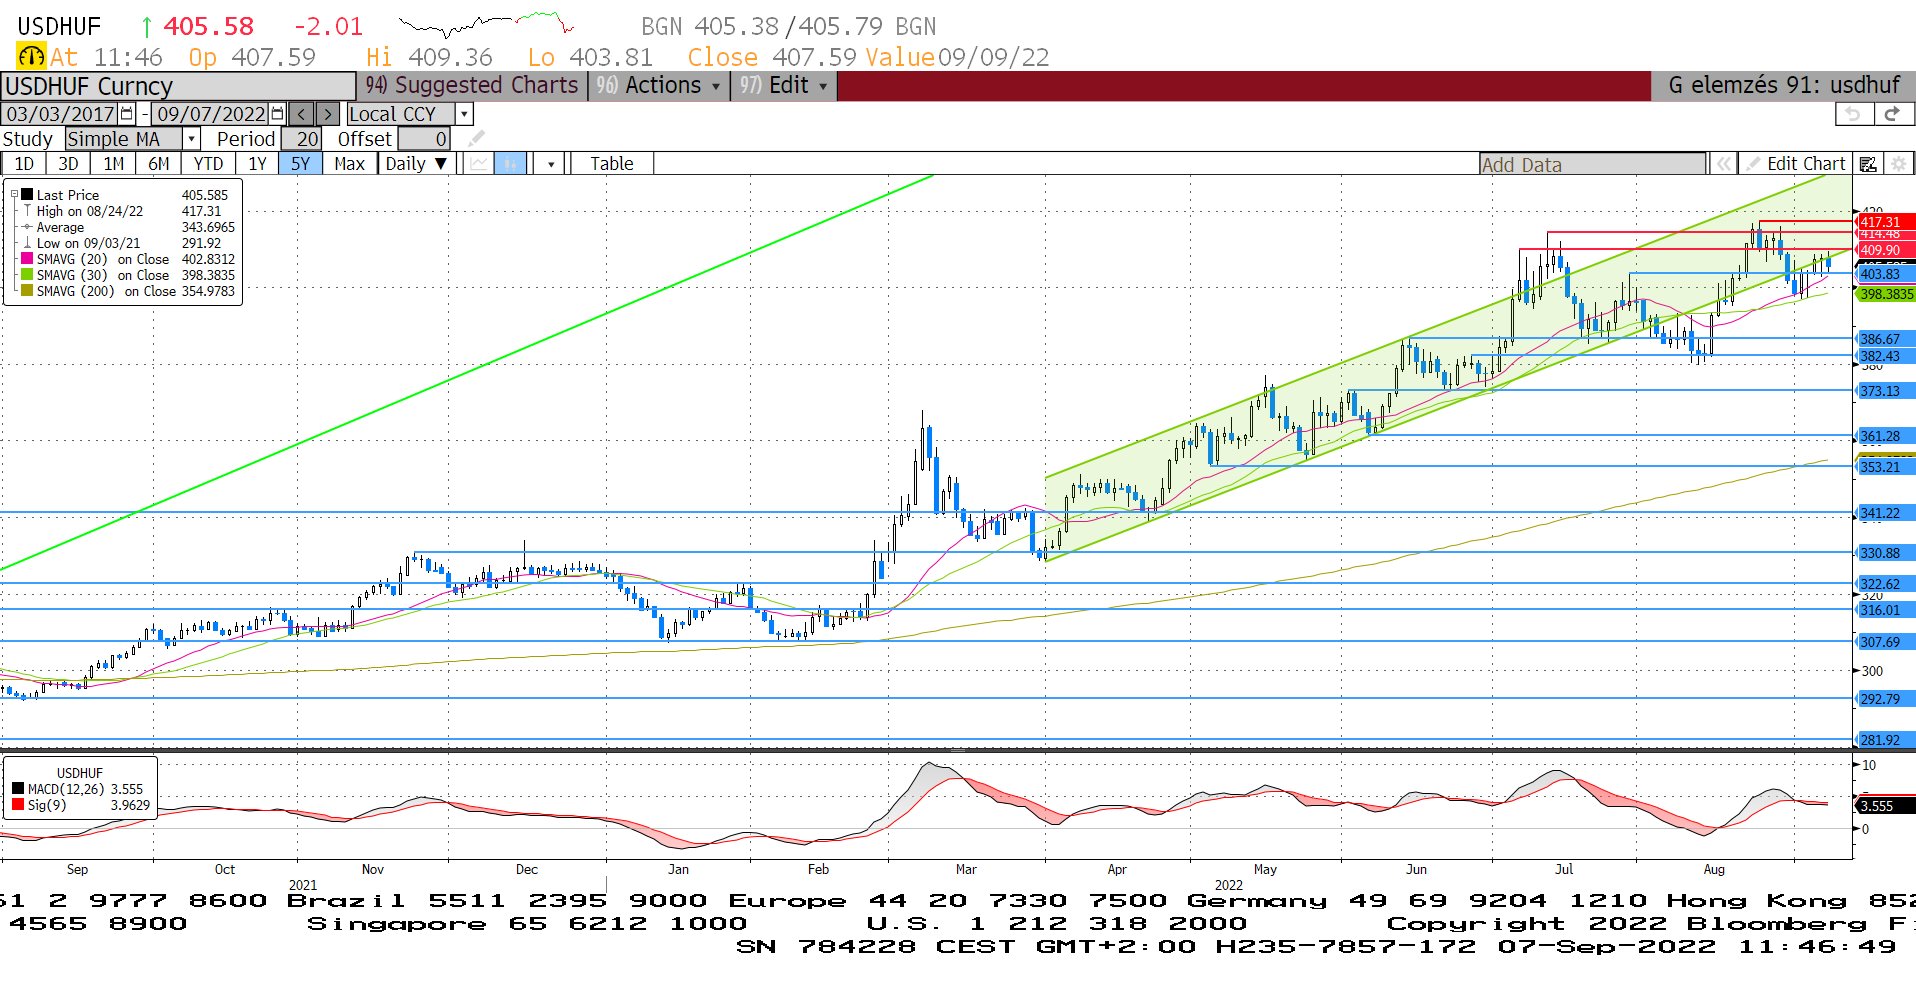Screen dimensions: 1916x1002
Task: Shift date range backward with left arrow
Action: (x=302, y=114)
